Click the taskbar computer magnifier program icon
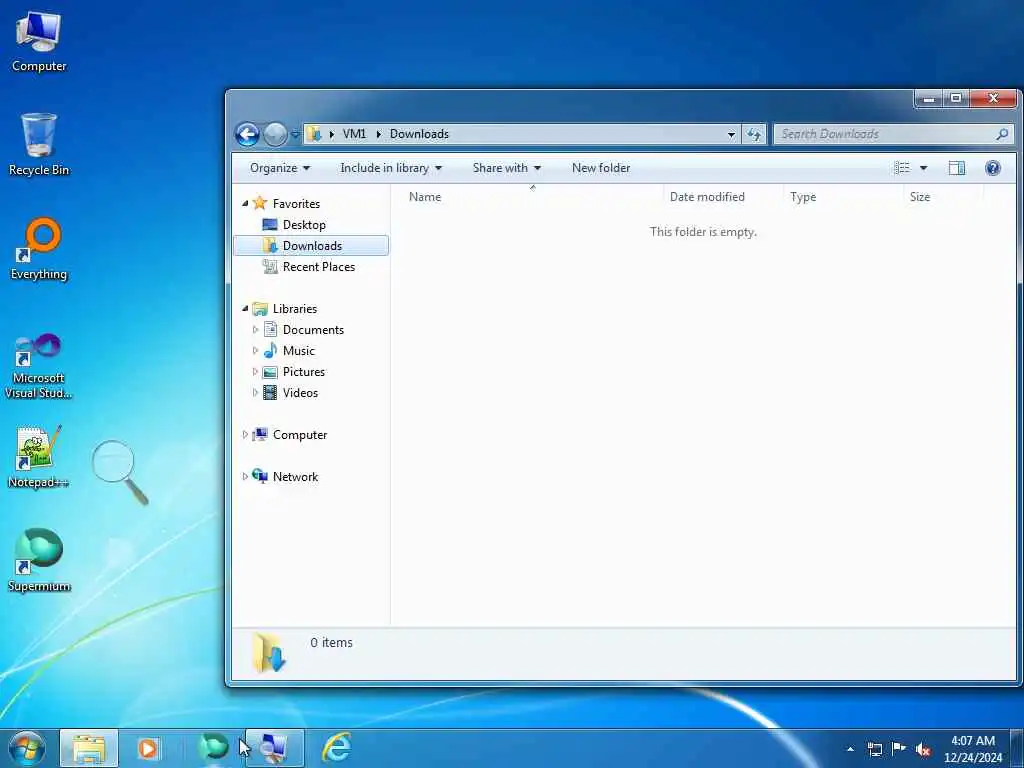The image size is (1024, 768). click(275, 748)
